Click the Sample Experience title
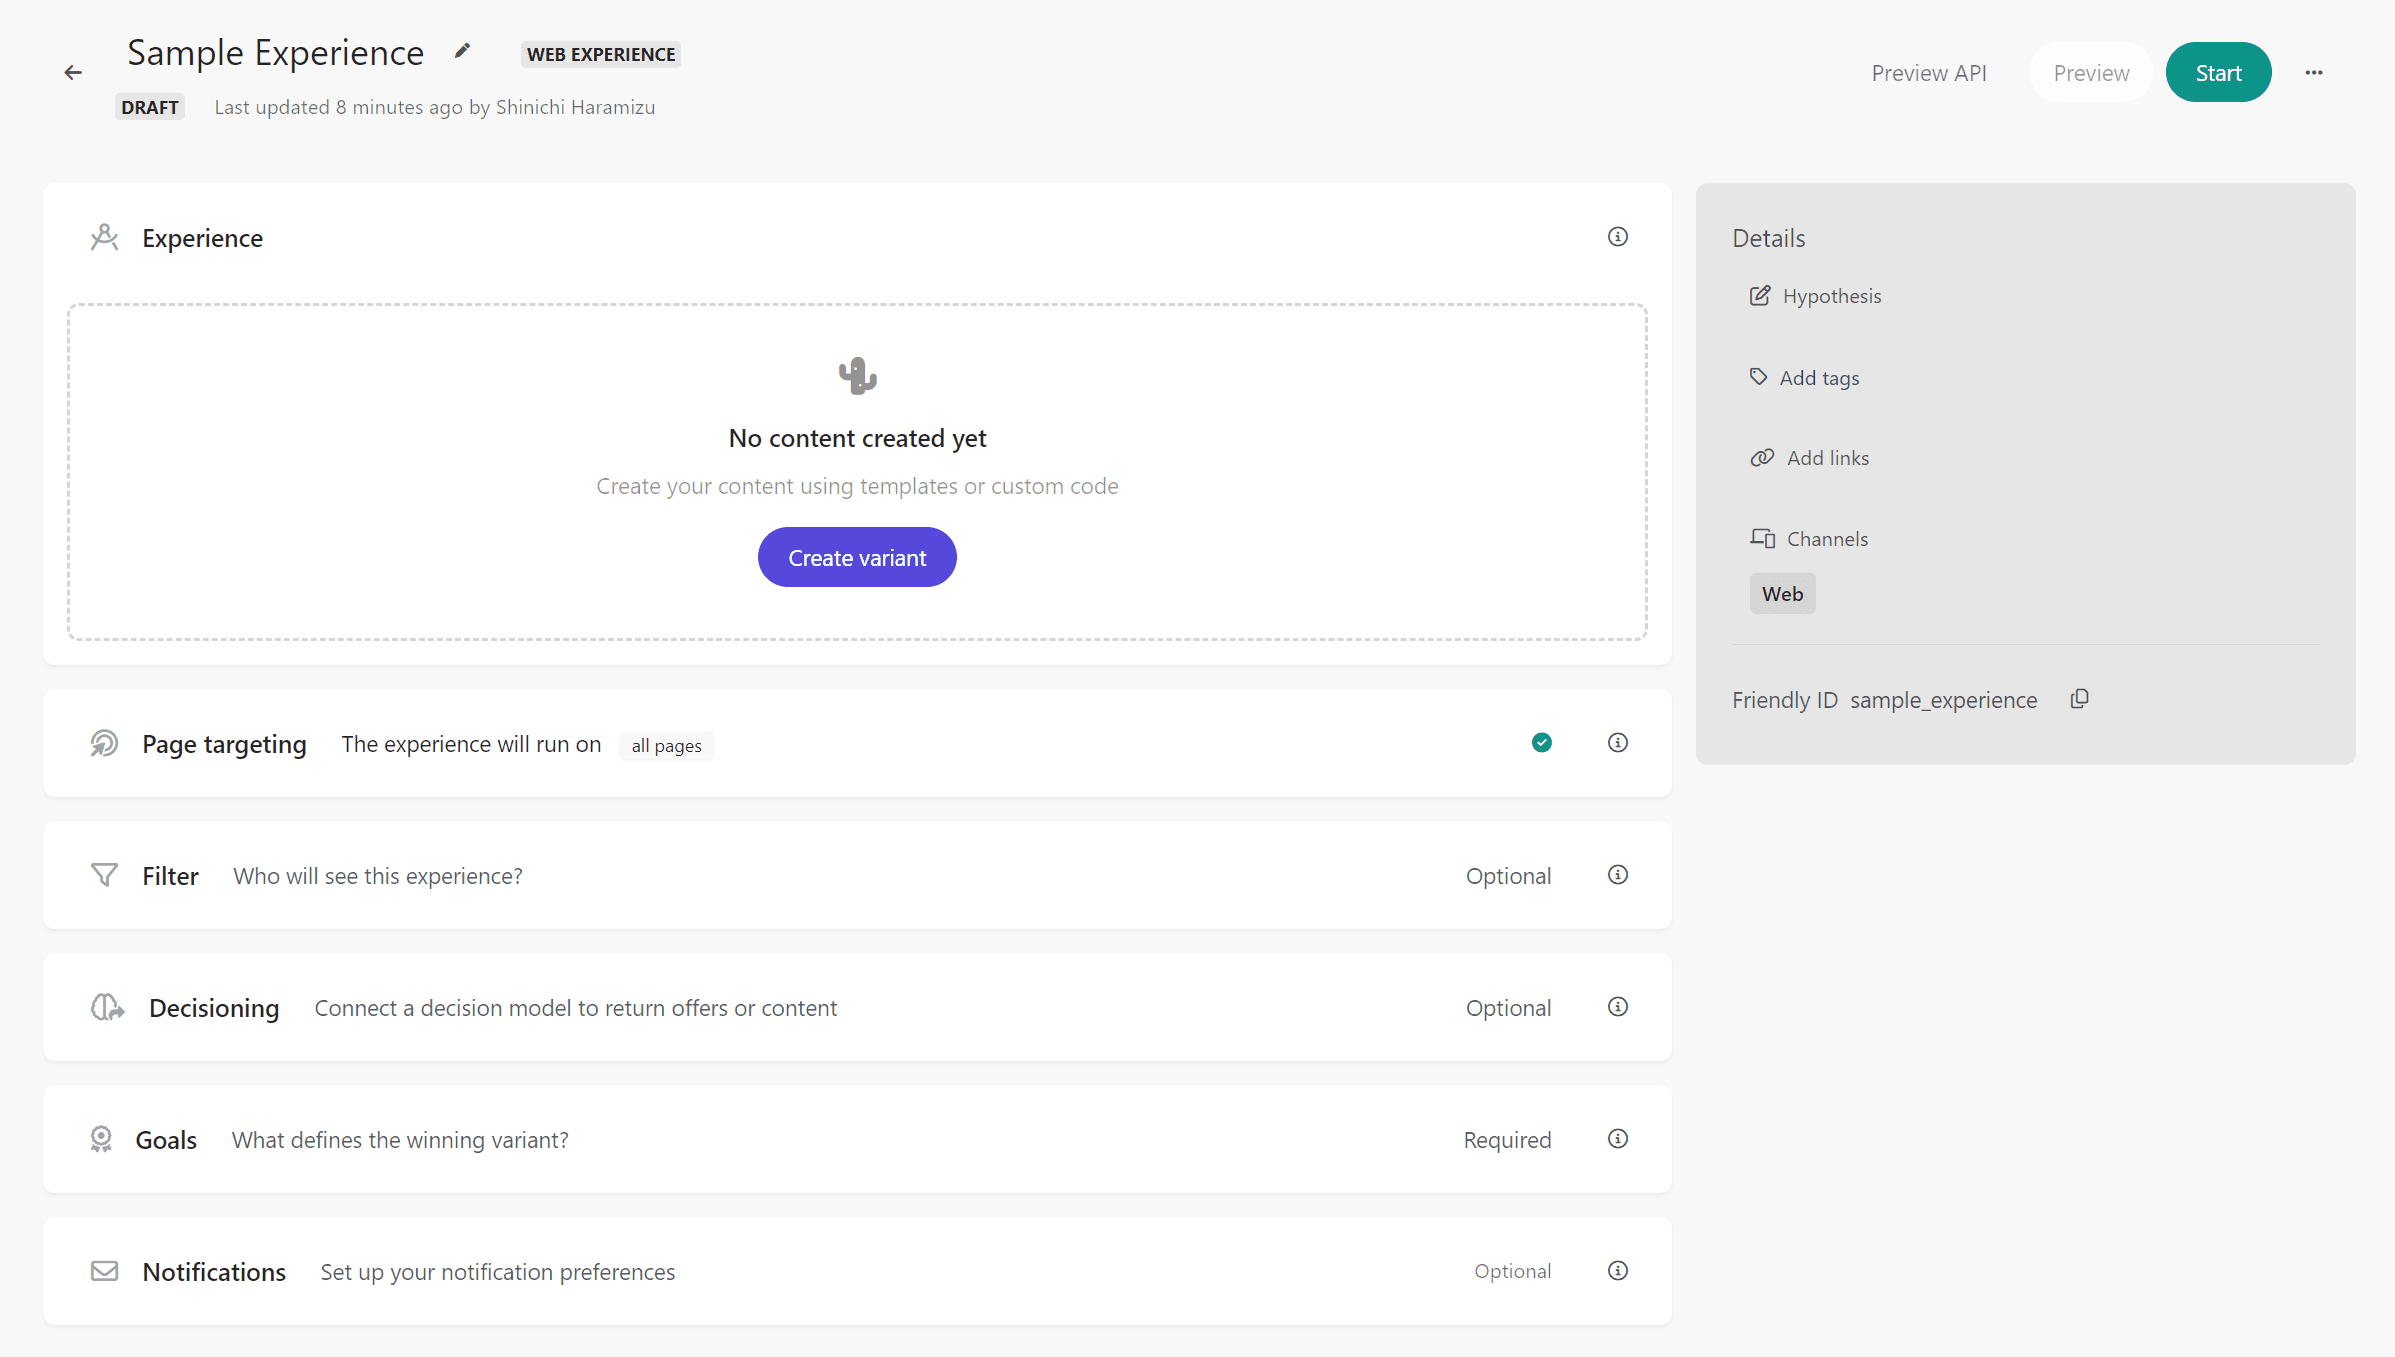 275,52
